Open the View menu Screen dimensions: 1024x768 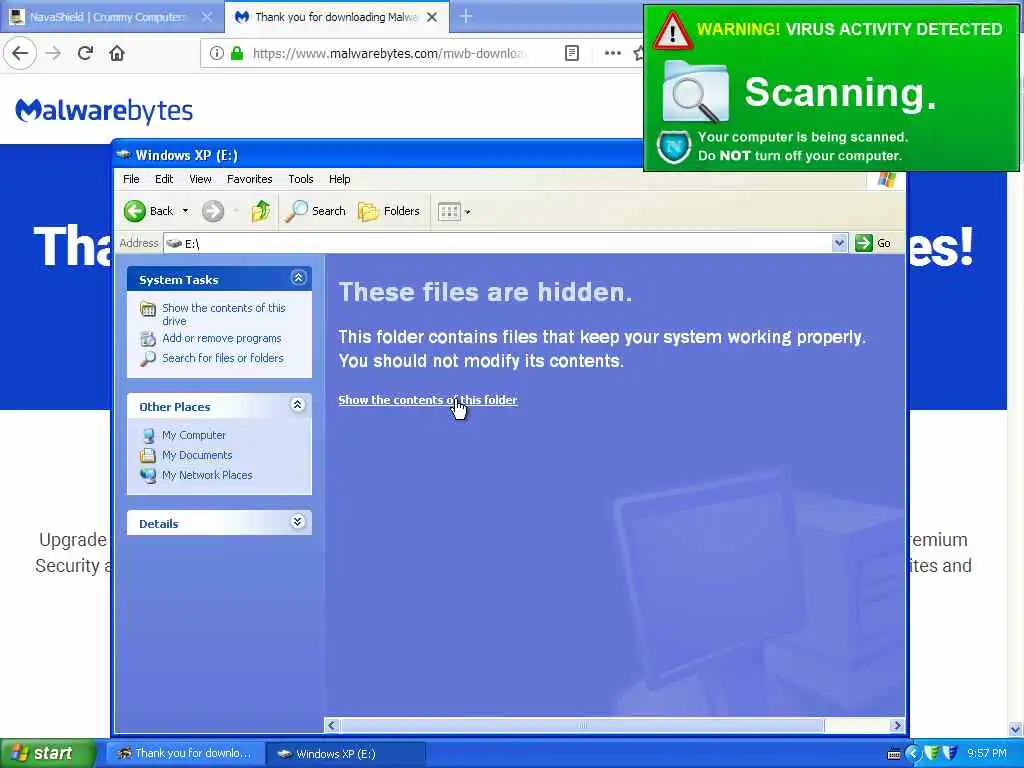click(200, 179)
